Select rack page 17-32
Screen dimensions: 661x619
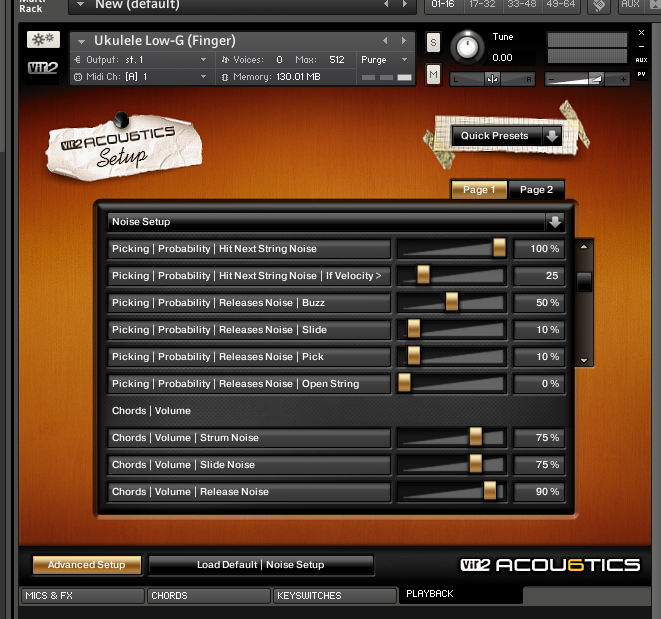482,5
